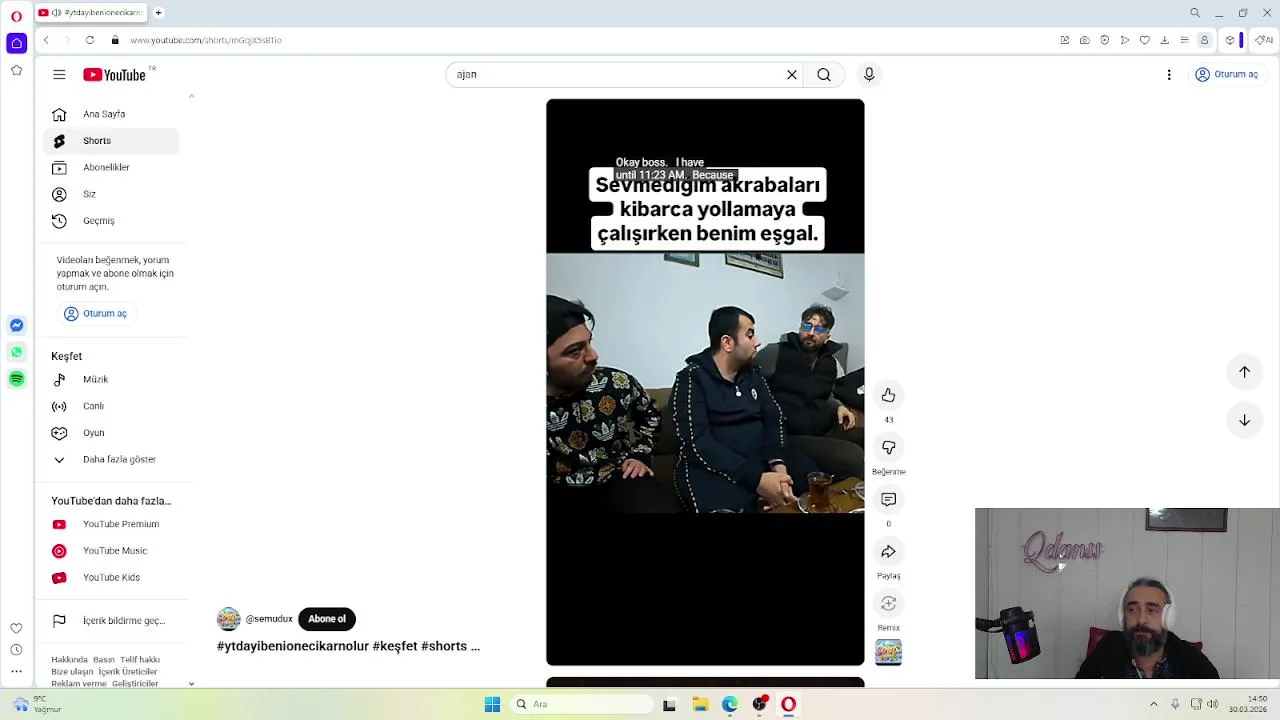Open Müzik under Keşfet
Image resolution: width=1280 pixels, height=720 pixels.
pyautogui.click(x=111, y=379)
